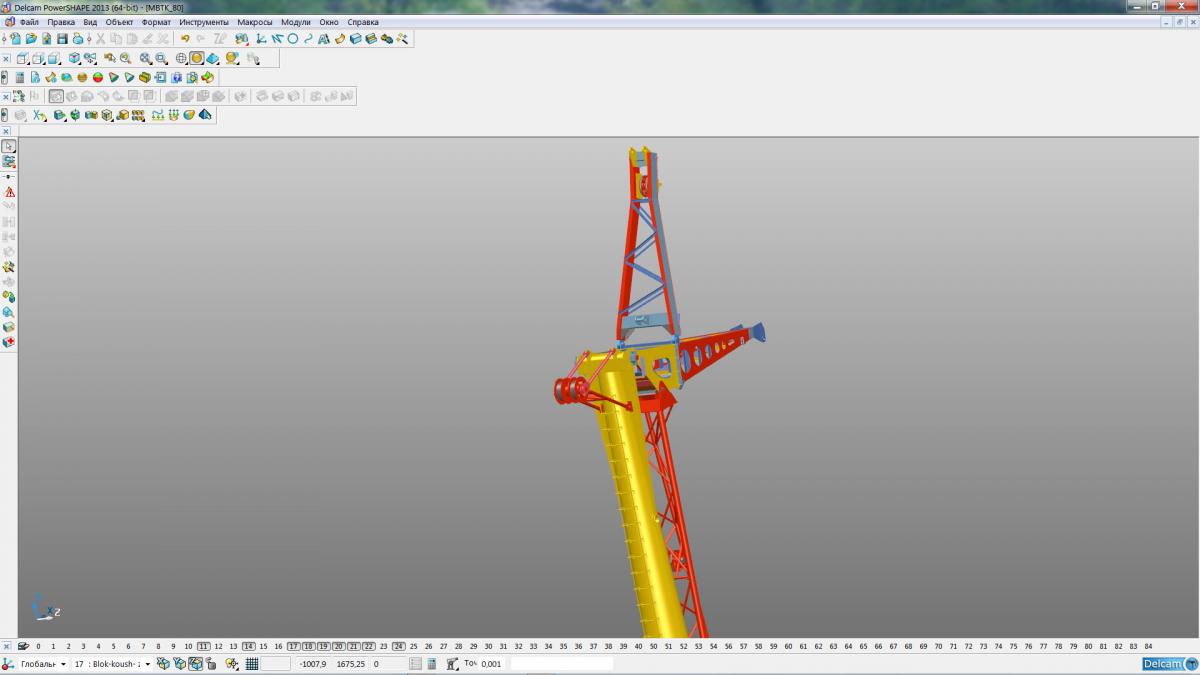
Task: Open the Объект menu
Action: (120, 22)
